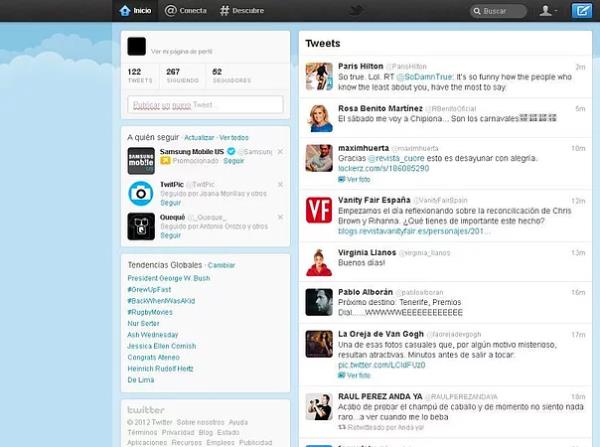Open Blog footer link
Screen dimensions: 600x447
click(x=206, y=432)
